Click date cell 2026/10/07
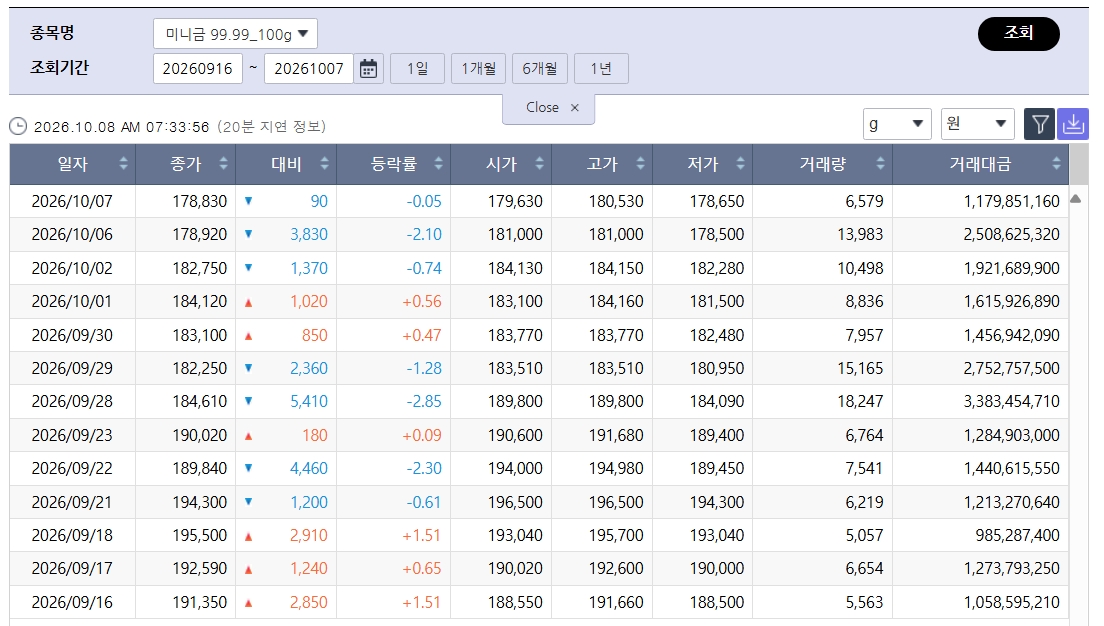 pos(72,201)
